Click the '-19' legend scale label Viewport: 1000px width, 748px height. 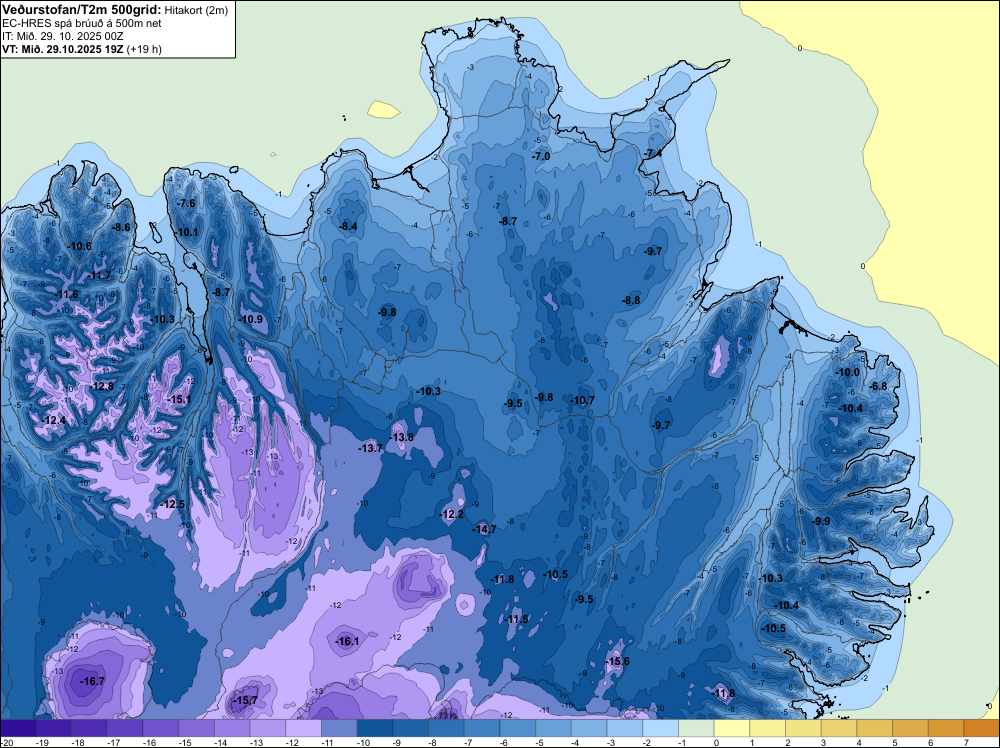tap(42, 742)
